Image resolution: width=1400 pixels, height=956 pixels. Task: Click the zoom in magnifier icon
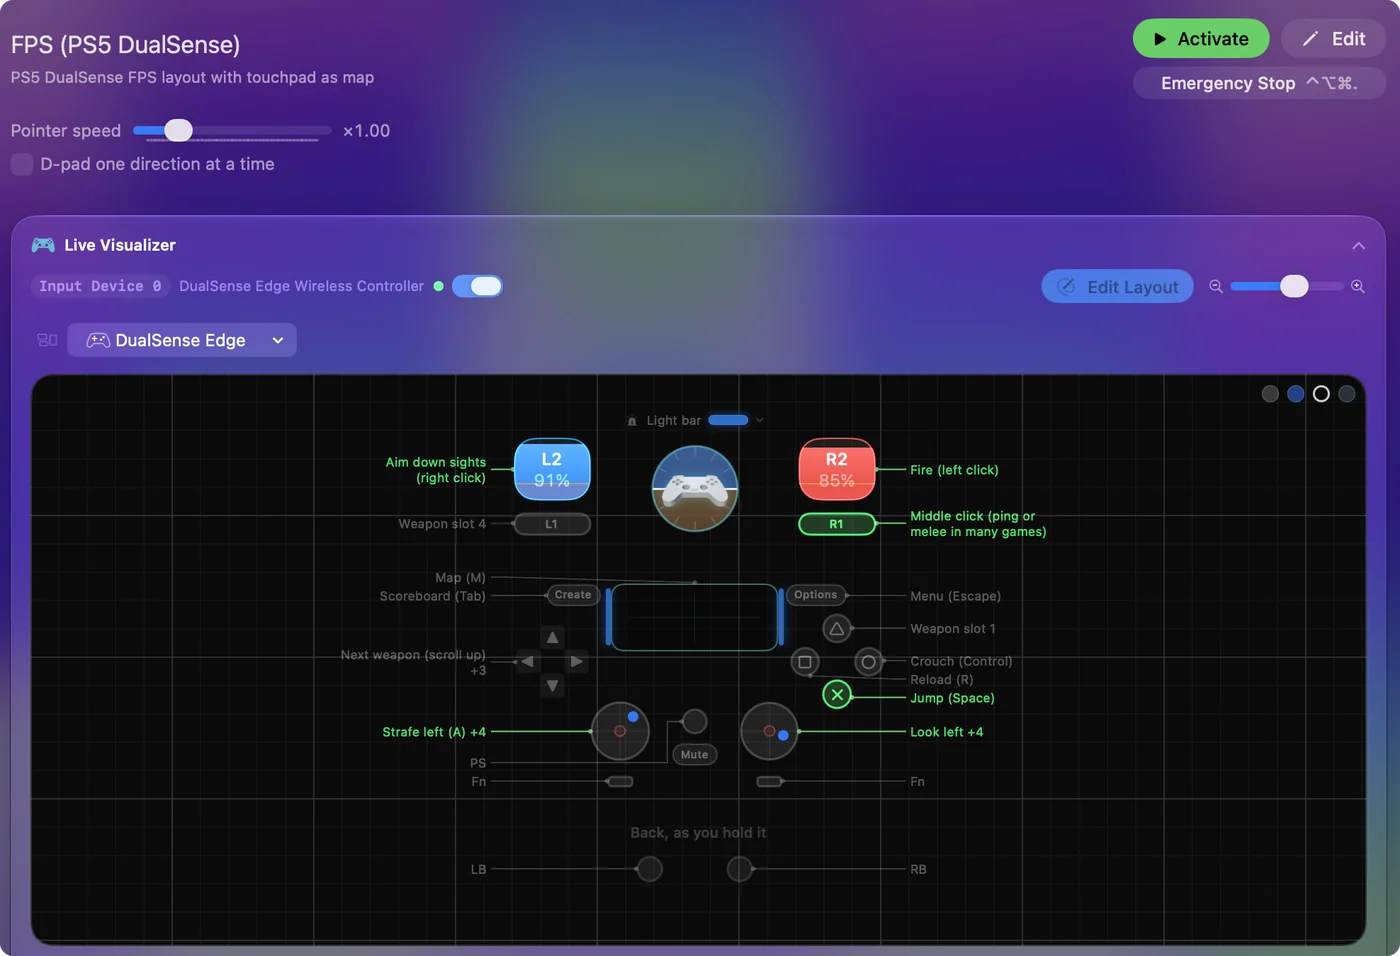coord(1358,286)
